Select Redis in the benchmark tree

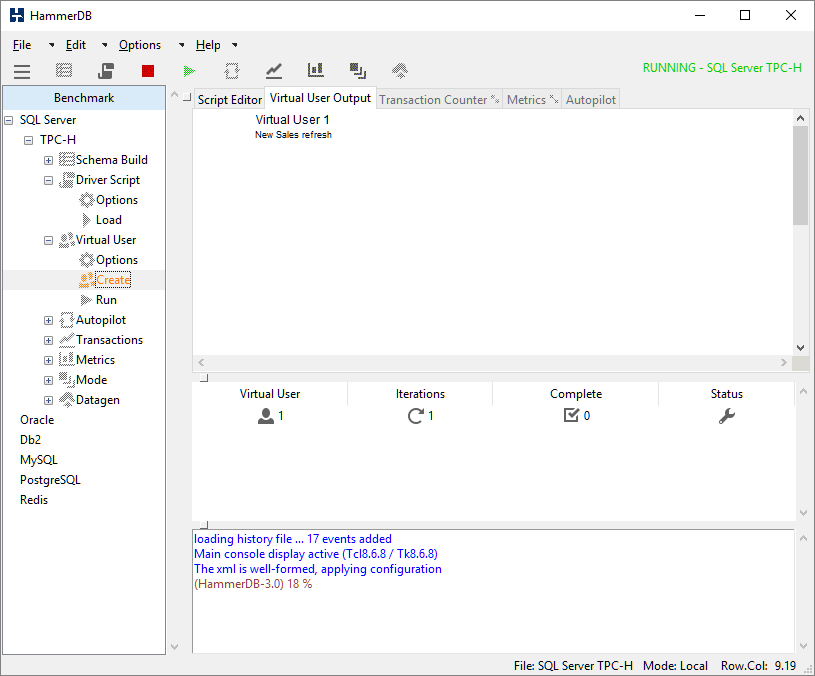[34, 500]
